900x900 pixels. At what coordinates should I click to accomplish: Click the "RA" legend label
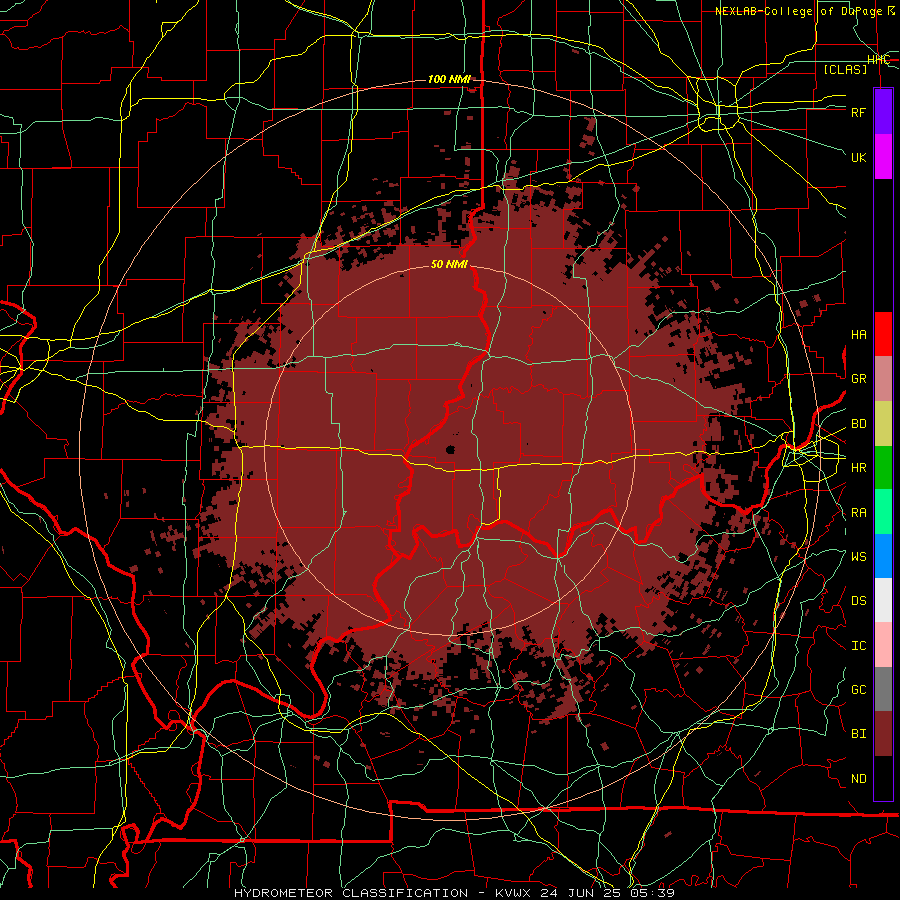click(x=859, y=513)
